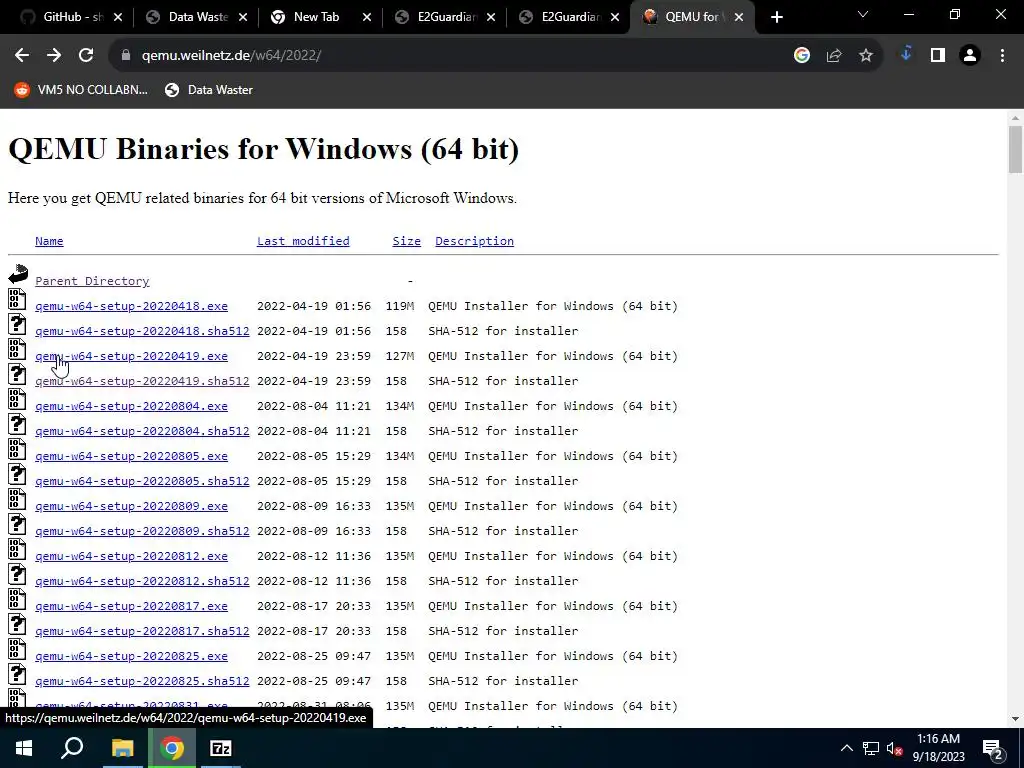Download qemu-w64-setup-20220418.exe

pyautogui.click(x=131, y=306)
